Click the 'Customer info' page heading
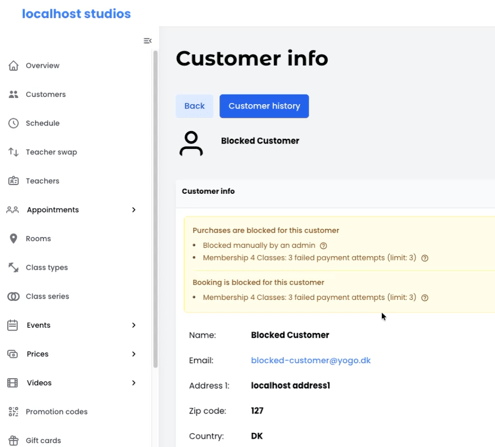This screenshot has height=447, width=495. pyautogui.click(x=252, y=58)
